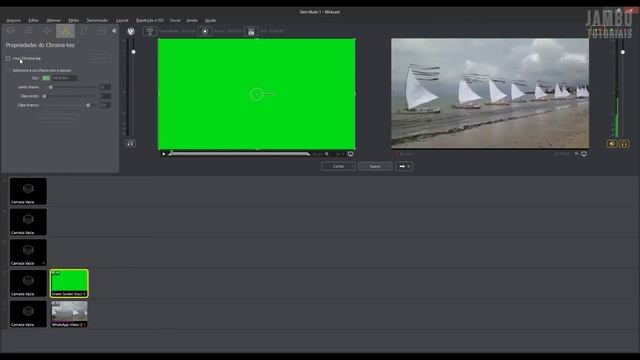Image resolution: width=640 pixels, height=360 pixels.
Task: Select Camada Vazia shot in the first layer
Action: tap(28, 191)
